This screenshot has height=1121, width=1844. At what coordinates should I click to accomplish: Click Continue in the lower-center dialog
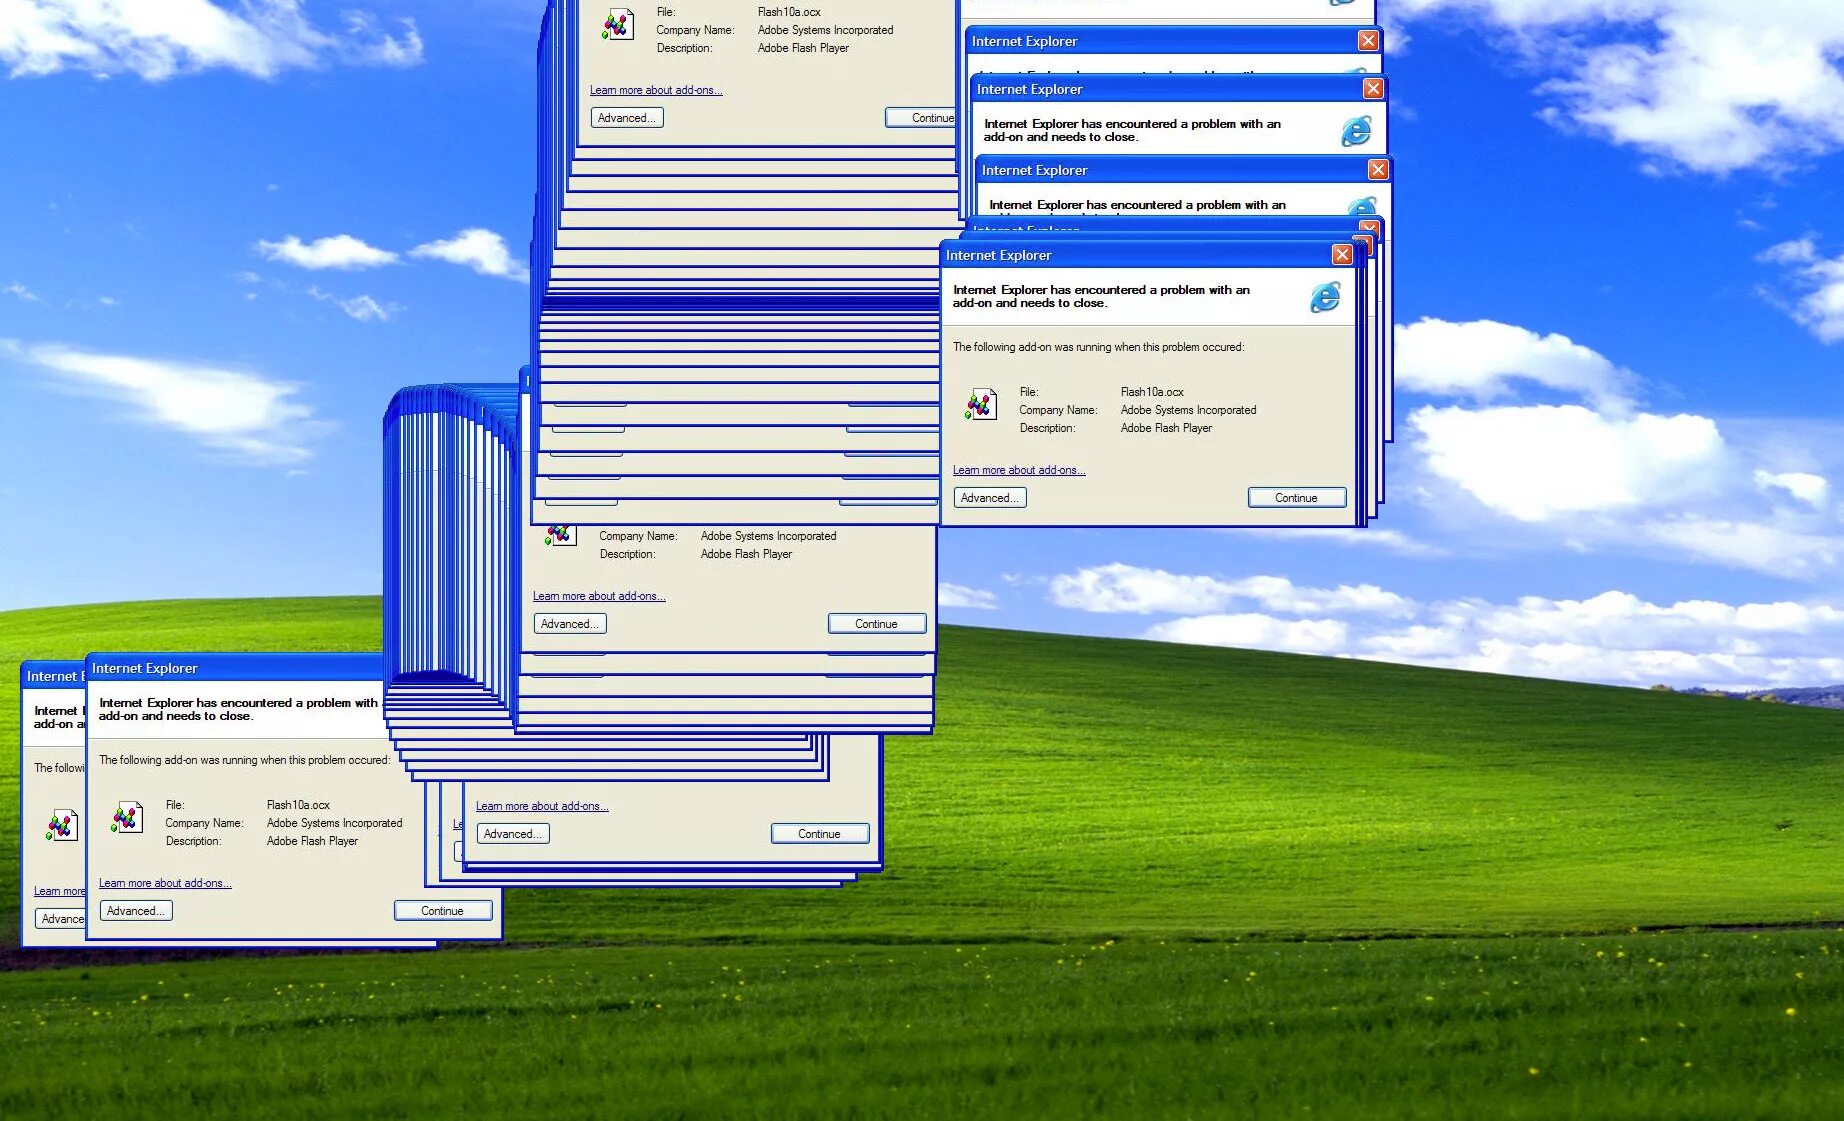click(x=820, y=834)
